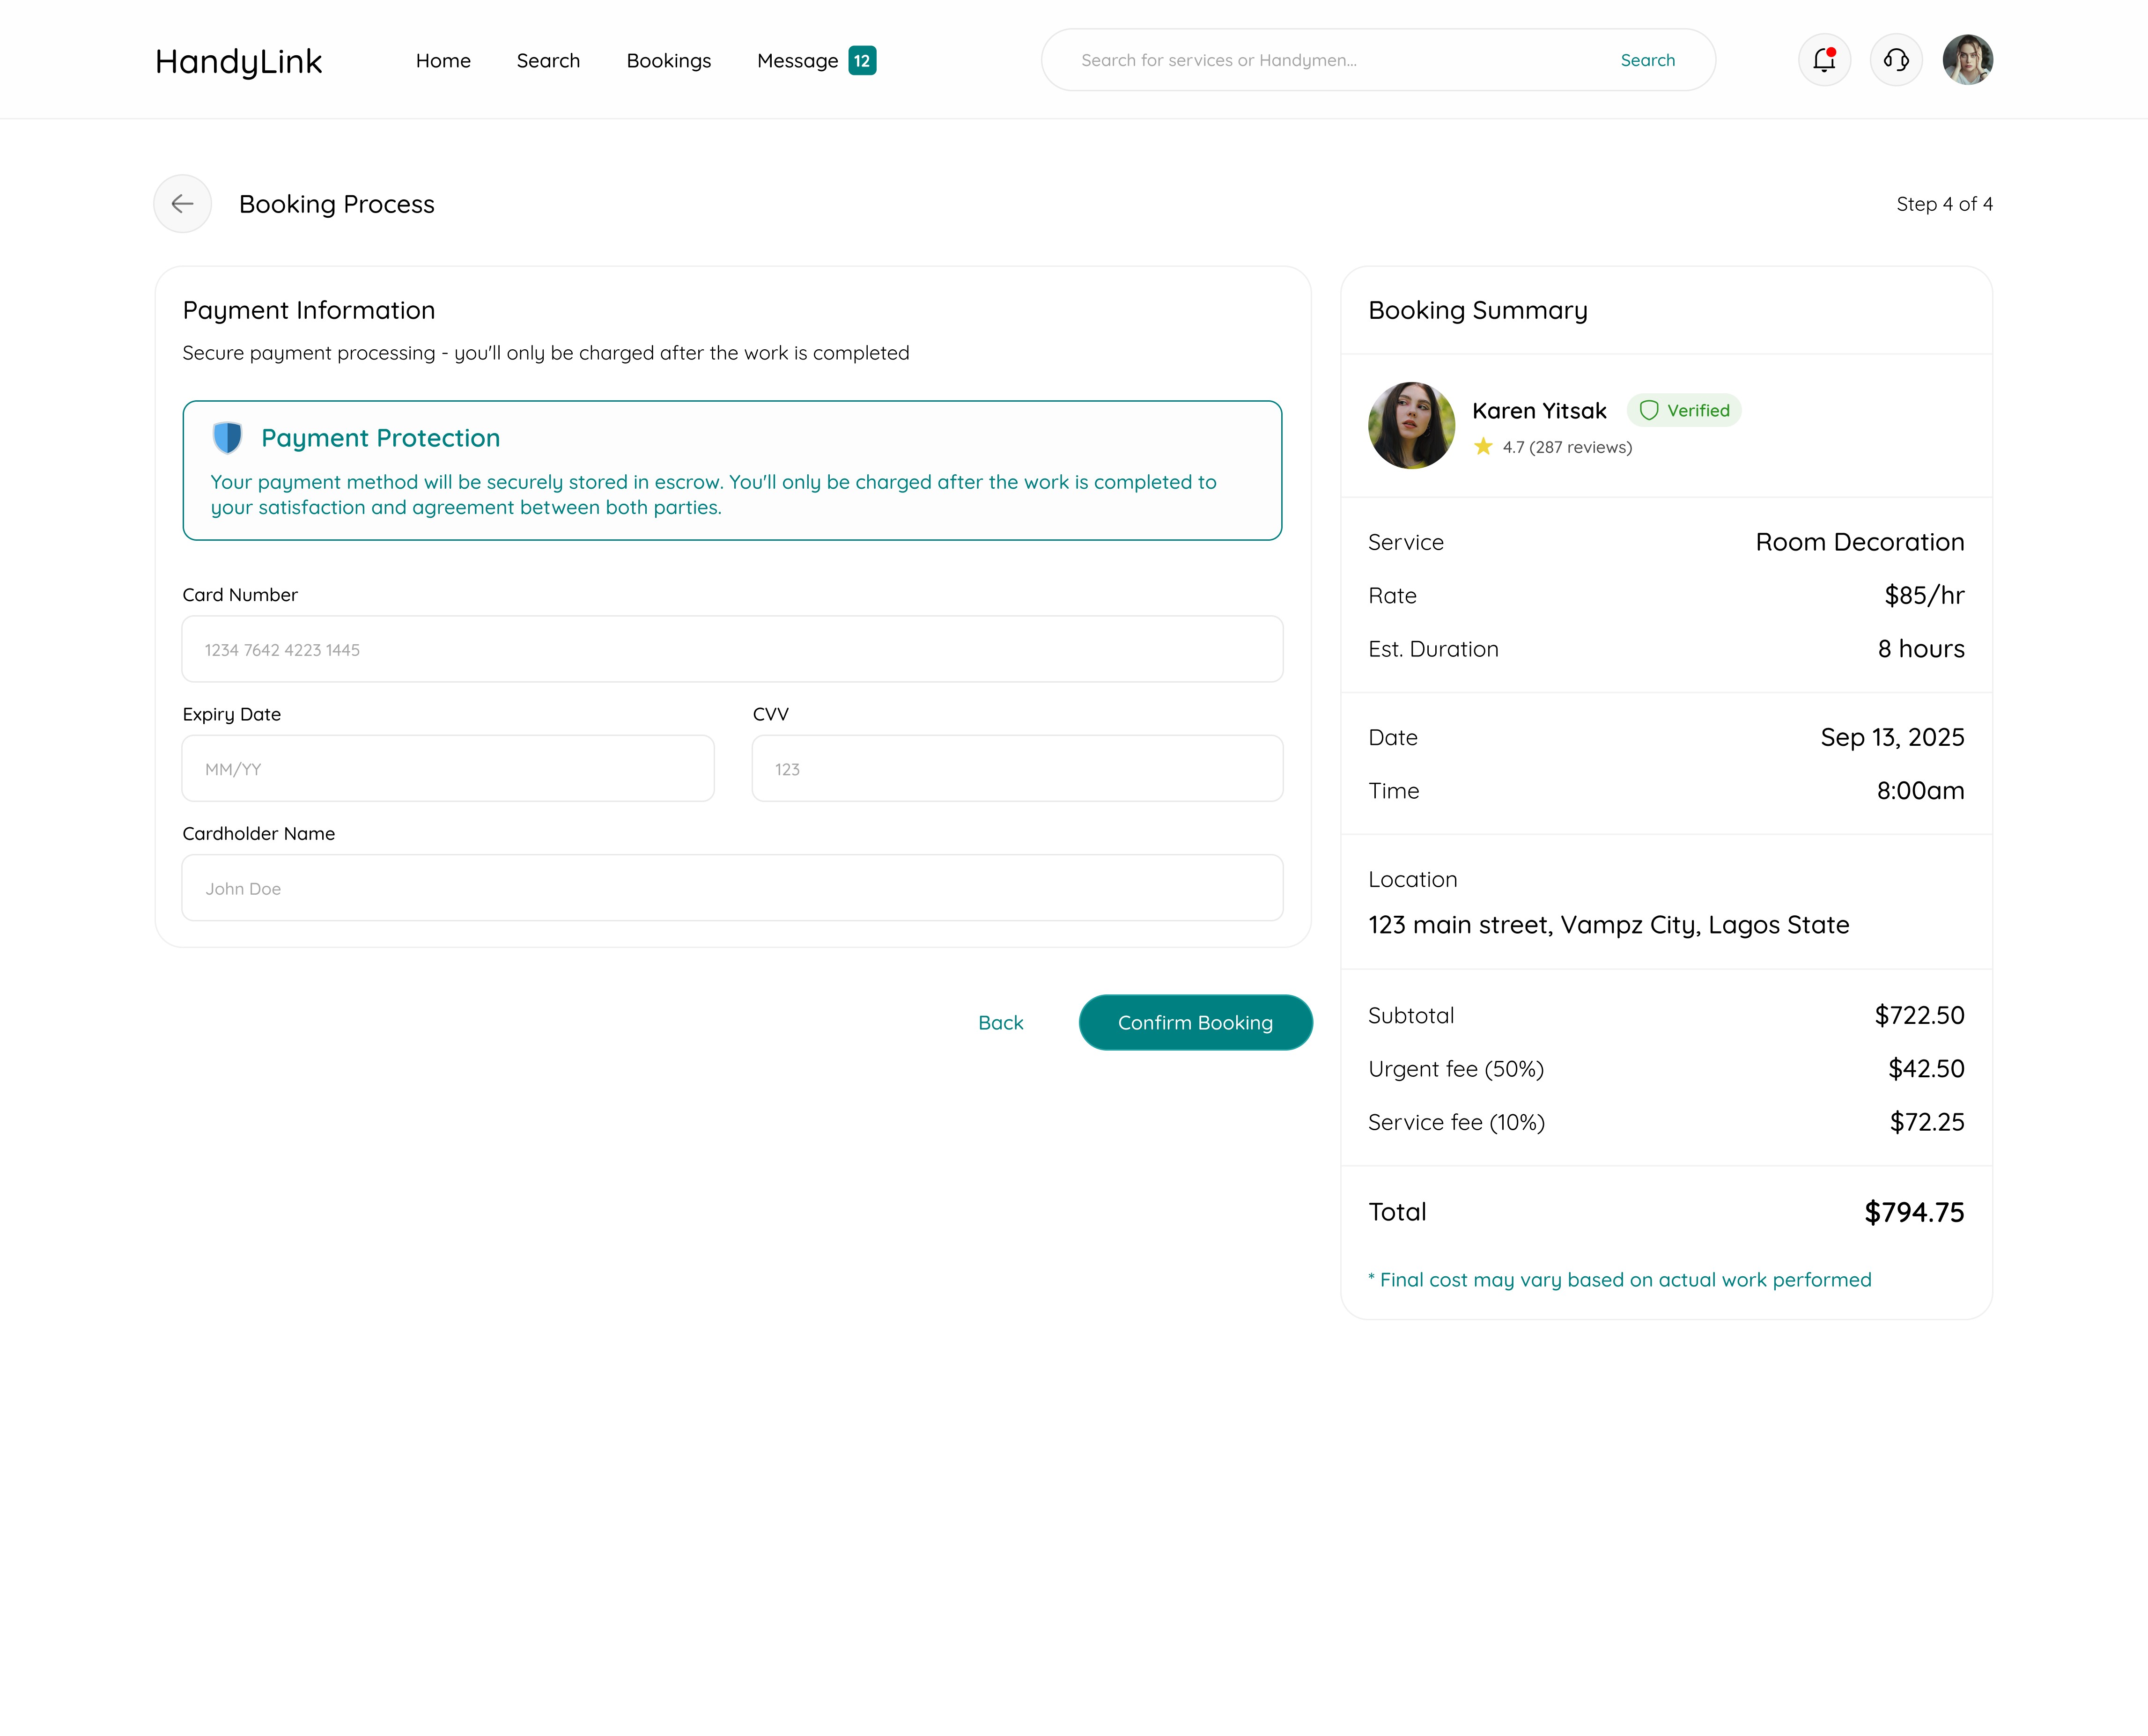Open the Message menu item
The image size is (2148, 1736).
click(797, 61)
